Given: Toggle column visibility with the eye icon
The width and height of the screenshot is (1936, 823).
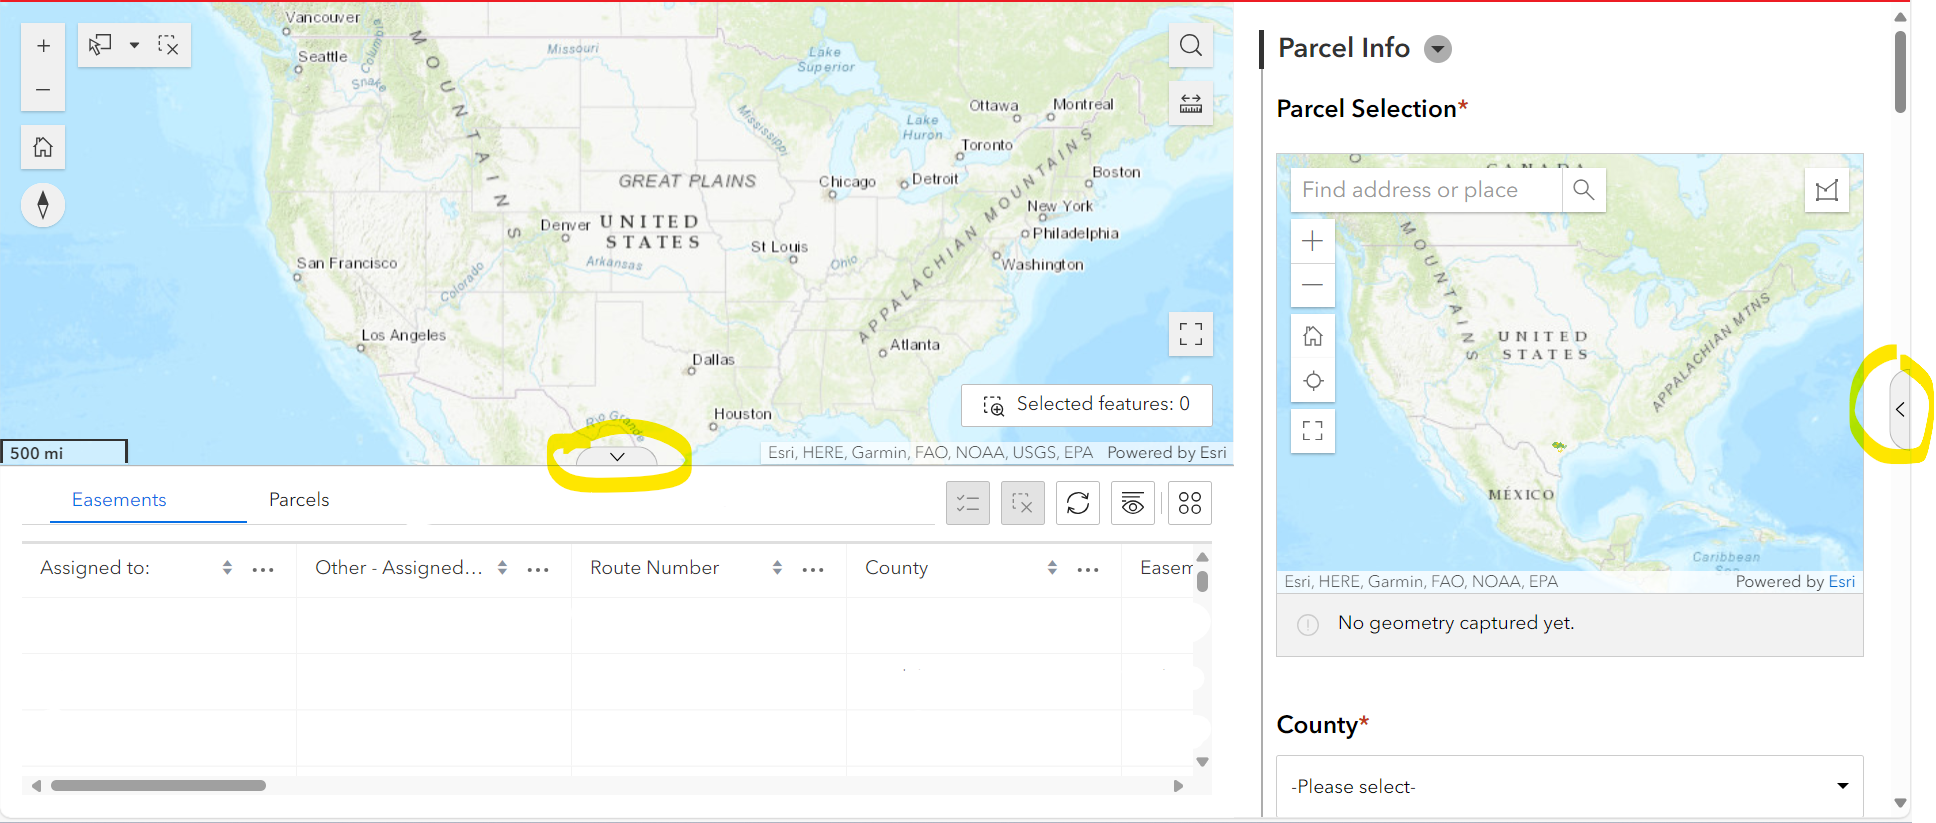Looking at the screenshot, I should tap(1132, 503).
